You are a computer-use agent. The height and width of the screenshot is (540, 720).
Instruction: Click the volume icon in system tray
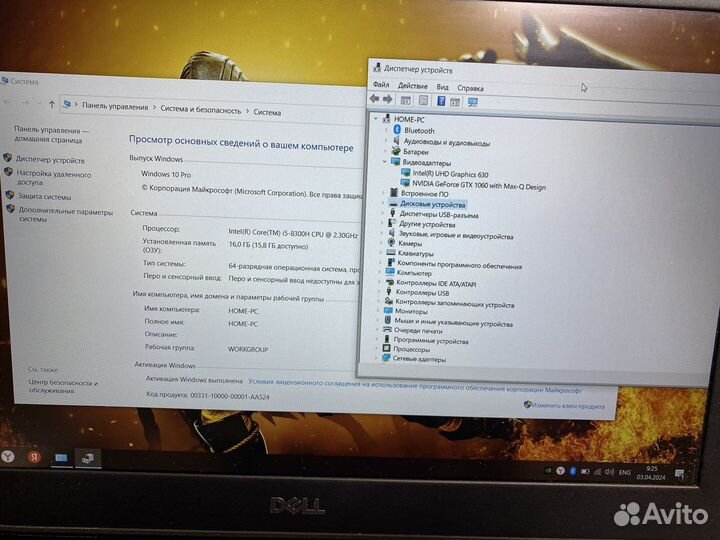coord(609,472)
